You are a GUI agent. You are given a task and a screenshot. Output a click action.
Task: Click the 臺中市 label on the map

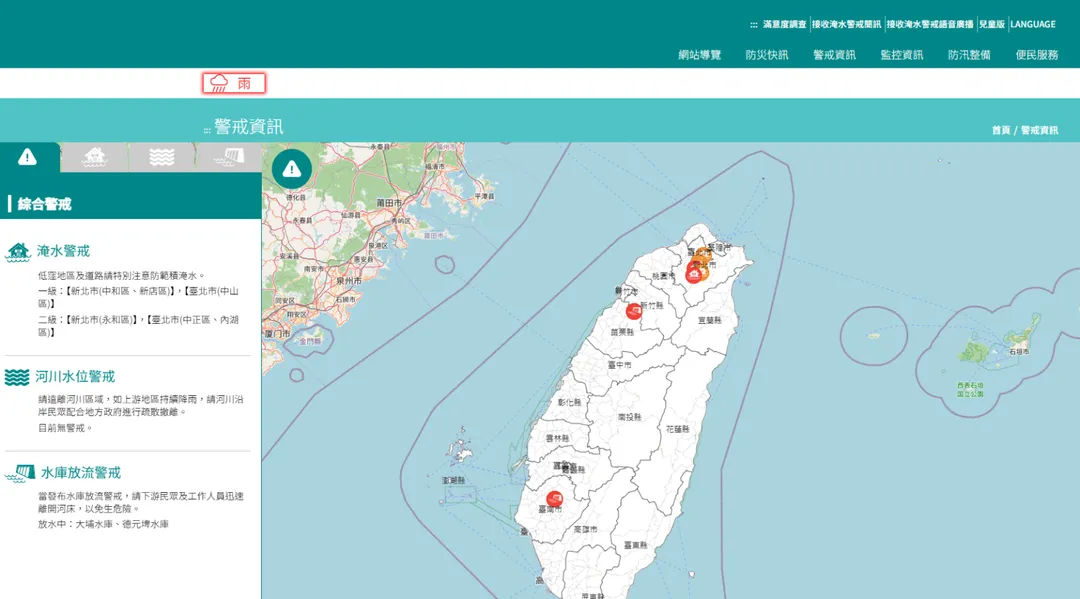(619, 365)
